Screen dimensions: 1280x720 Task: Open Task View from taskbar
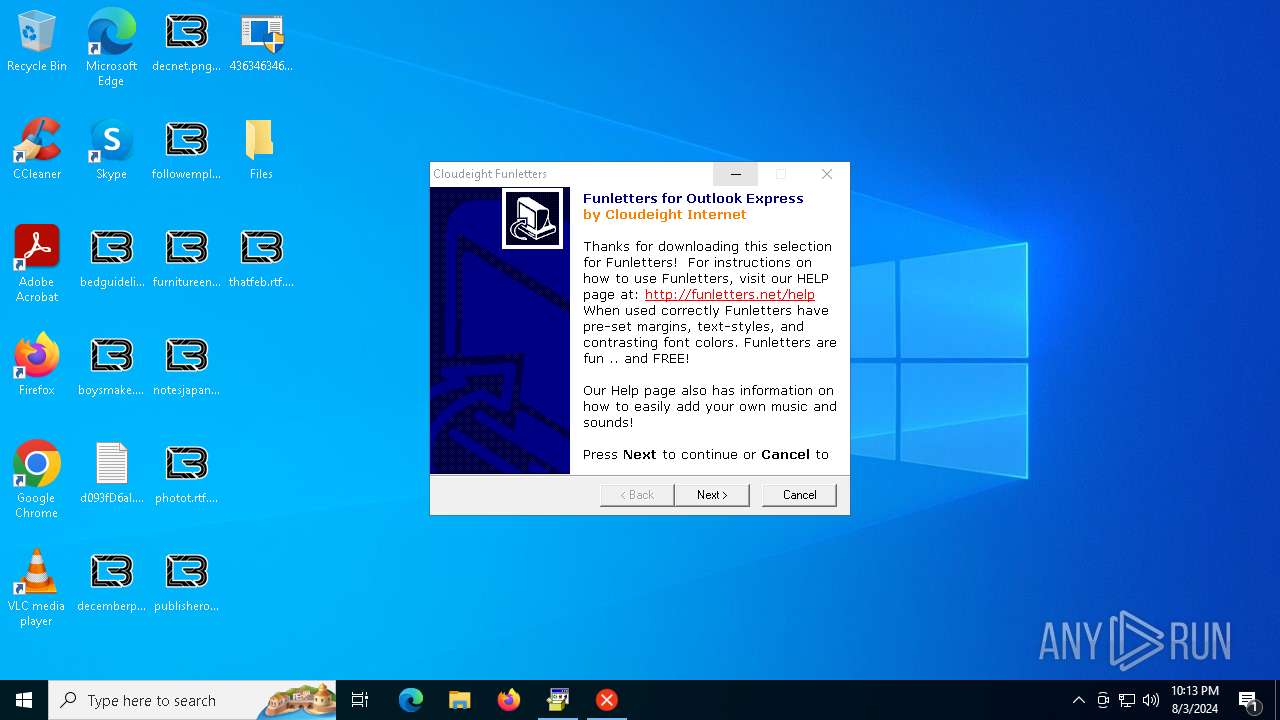(360, 700)
